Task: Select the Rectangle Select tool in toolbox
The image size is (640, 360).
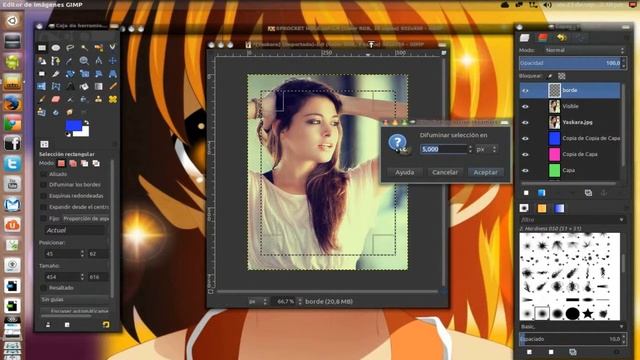Action: 42,48
